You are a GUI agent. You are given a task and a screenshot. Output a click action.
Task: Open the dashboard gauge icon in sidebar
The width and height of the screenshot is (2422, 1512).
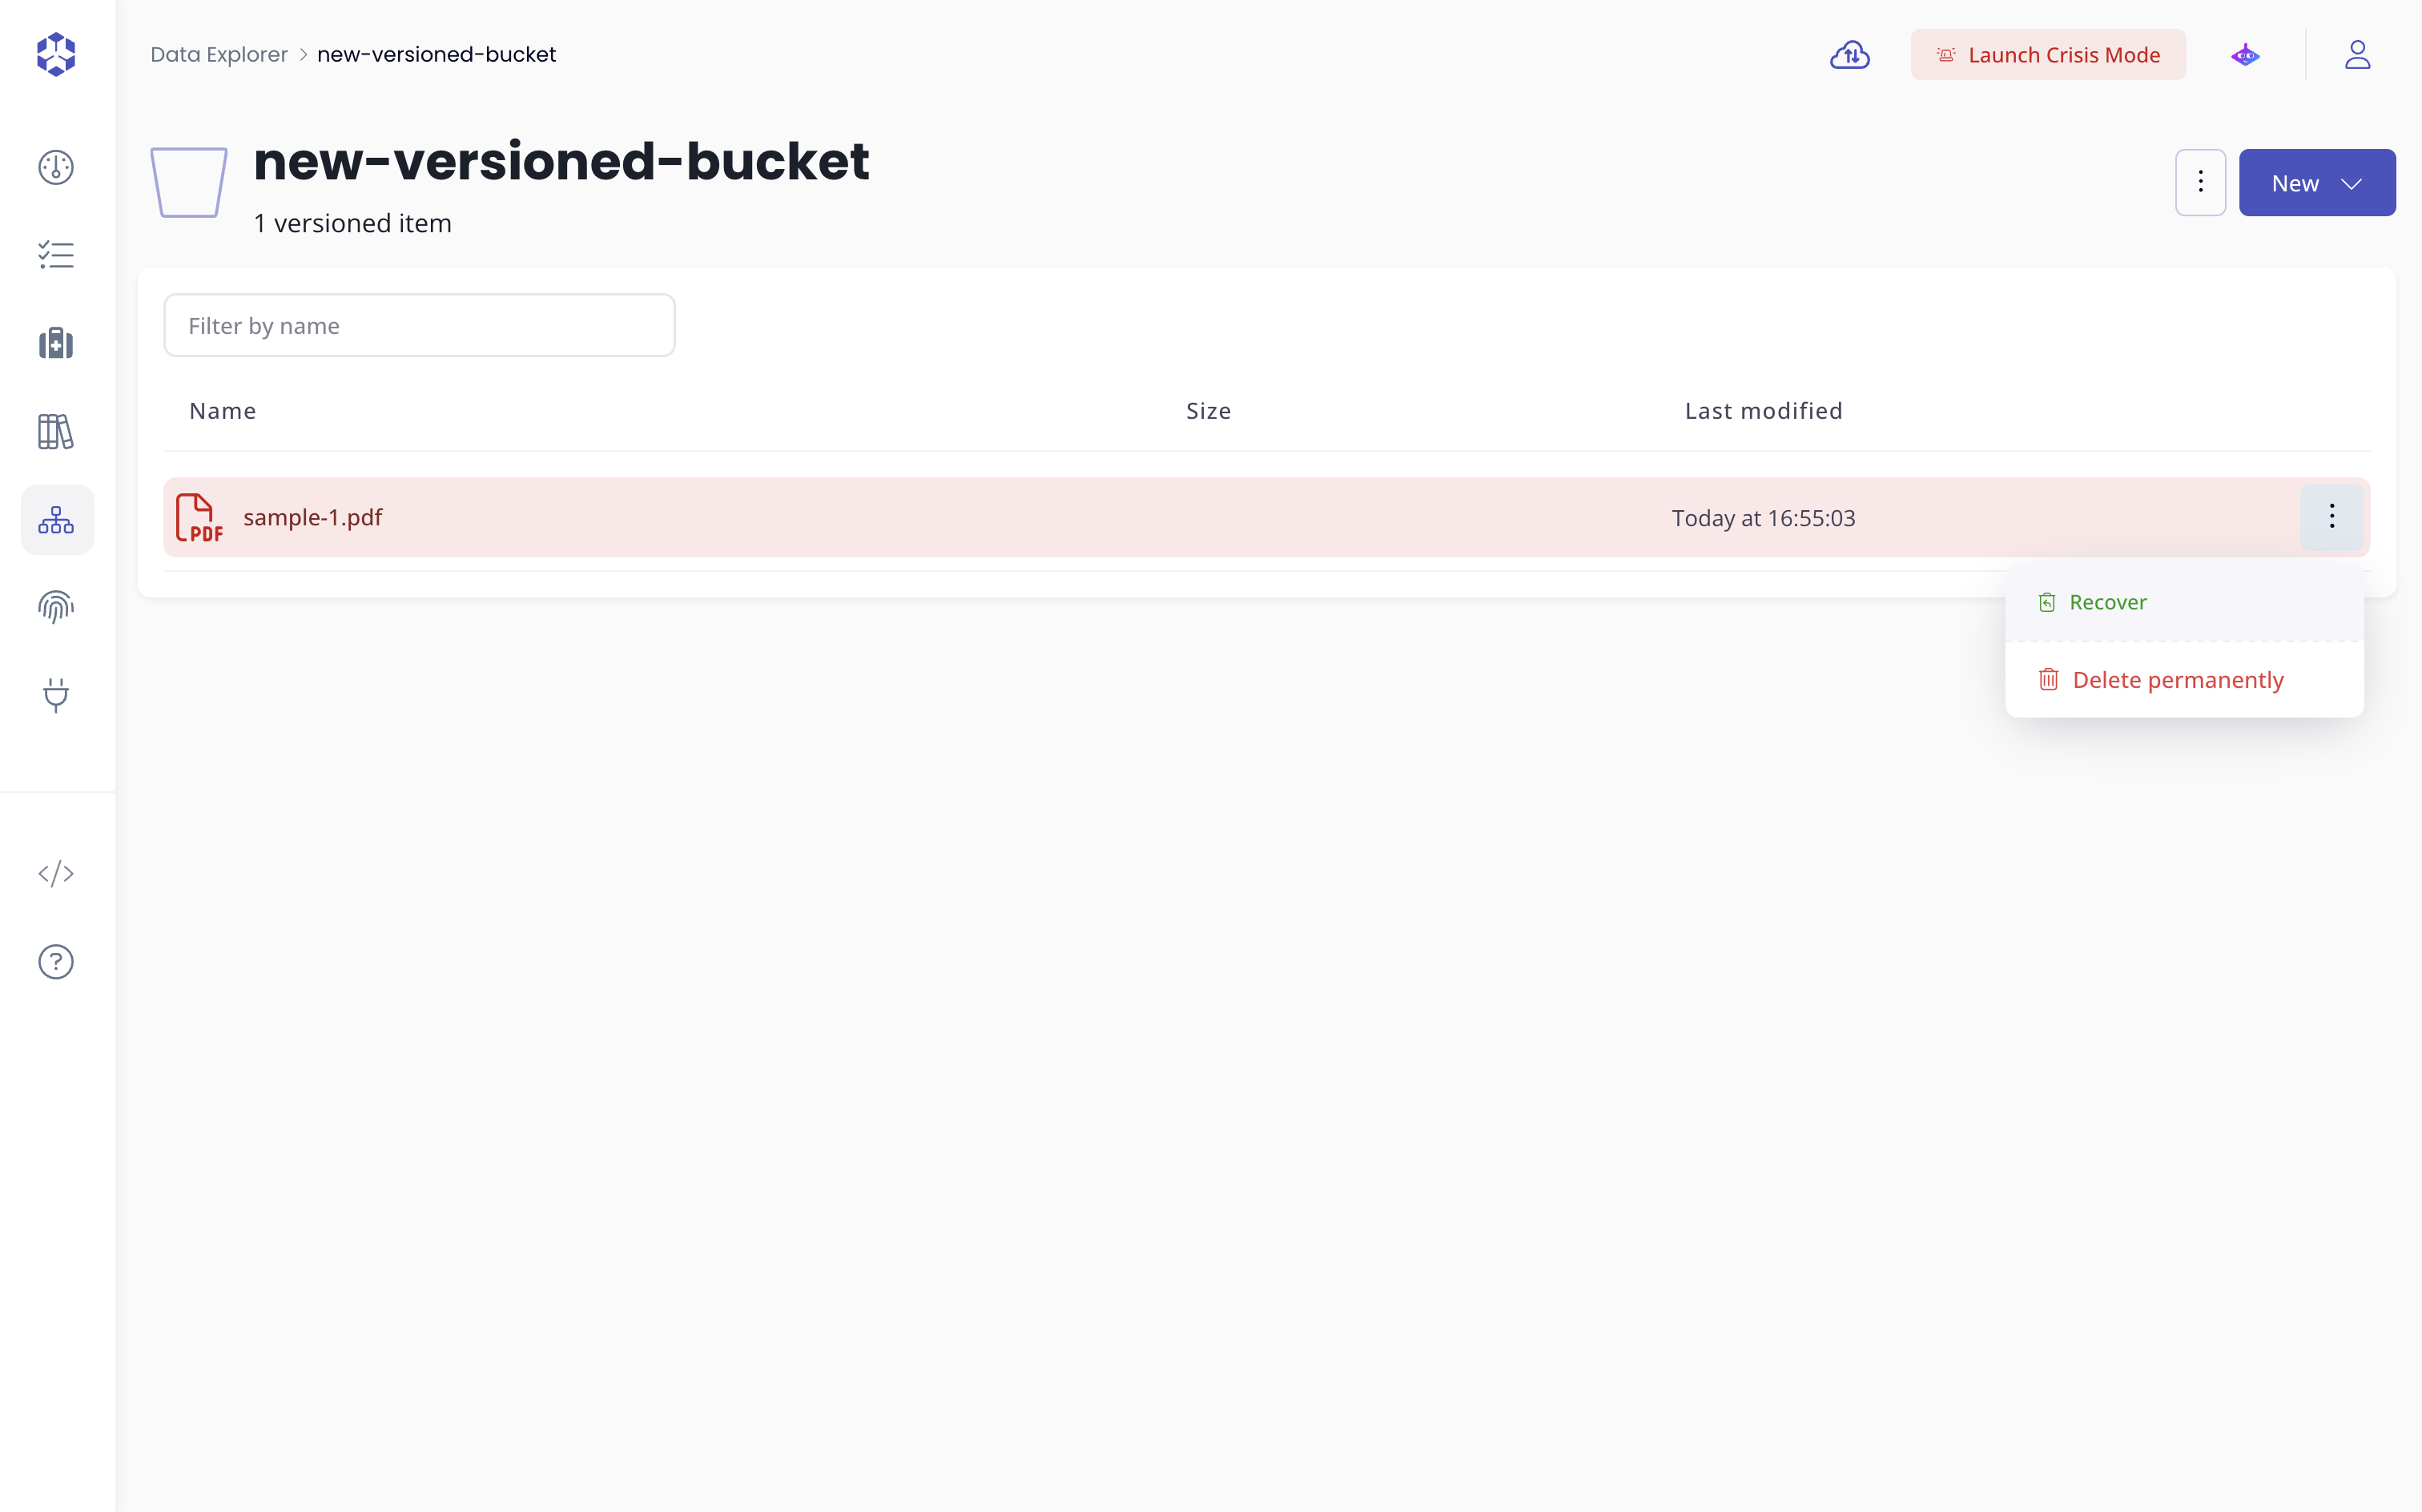coord(56,167)
